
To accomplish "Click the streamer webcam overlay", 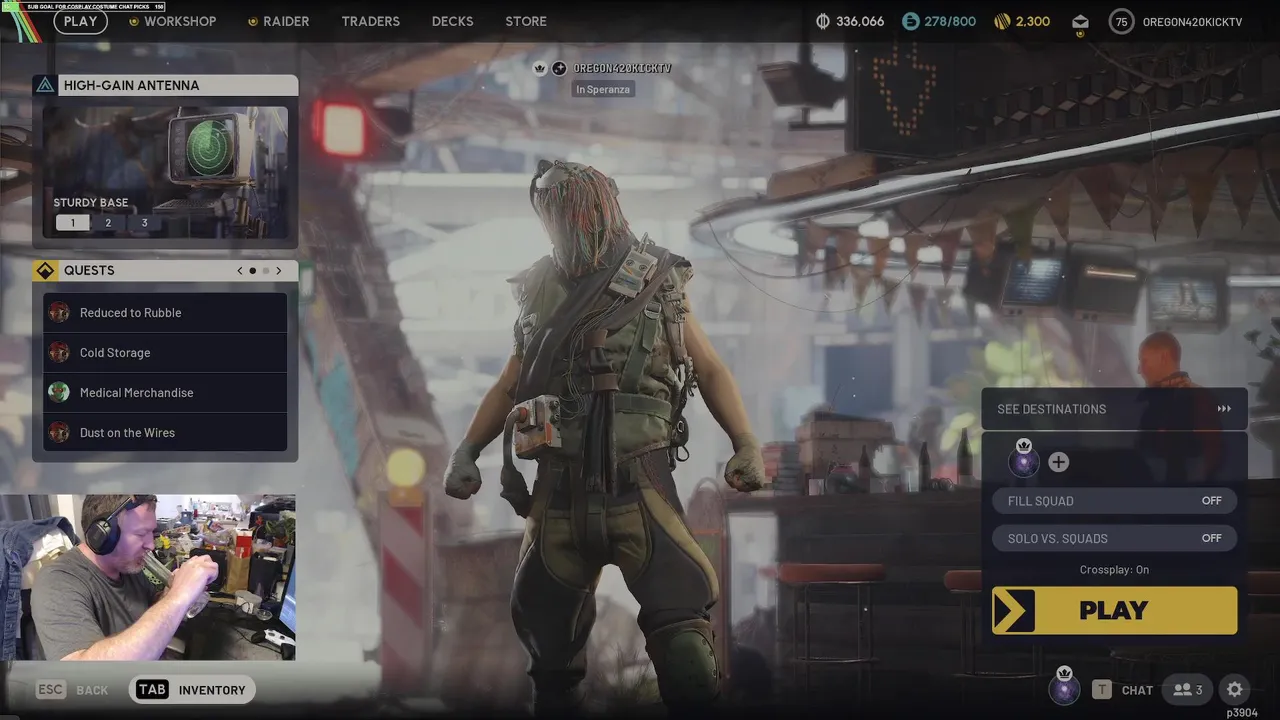I will coord(148,577).
